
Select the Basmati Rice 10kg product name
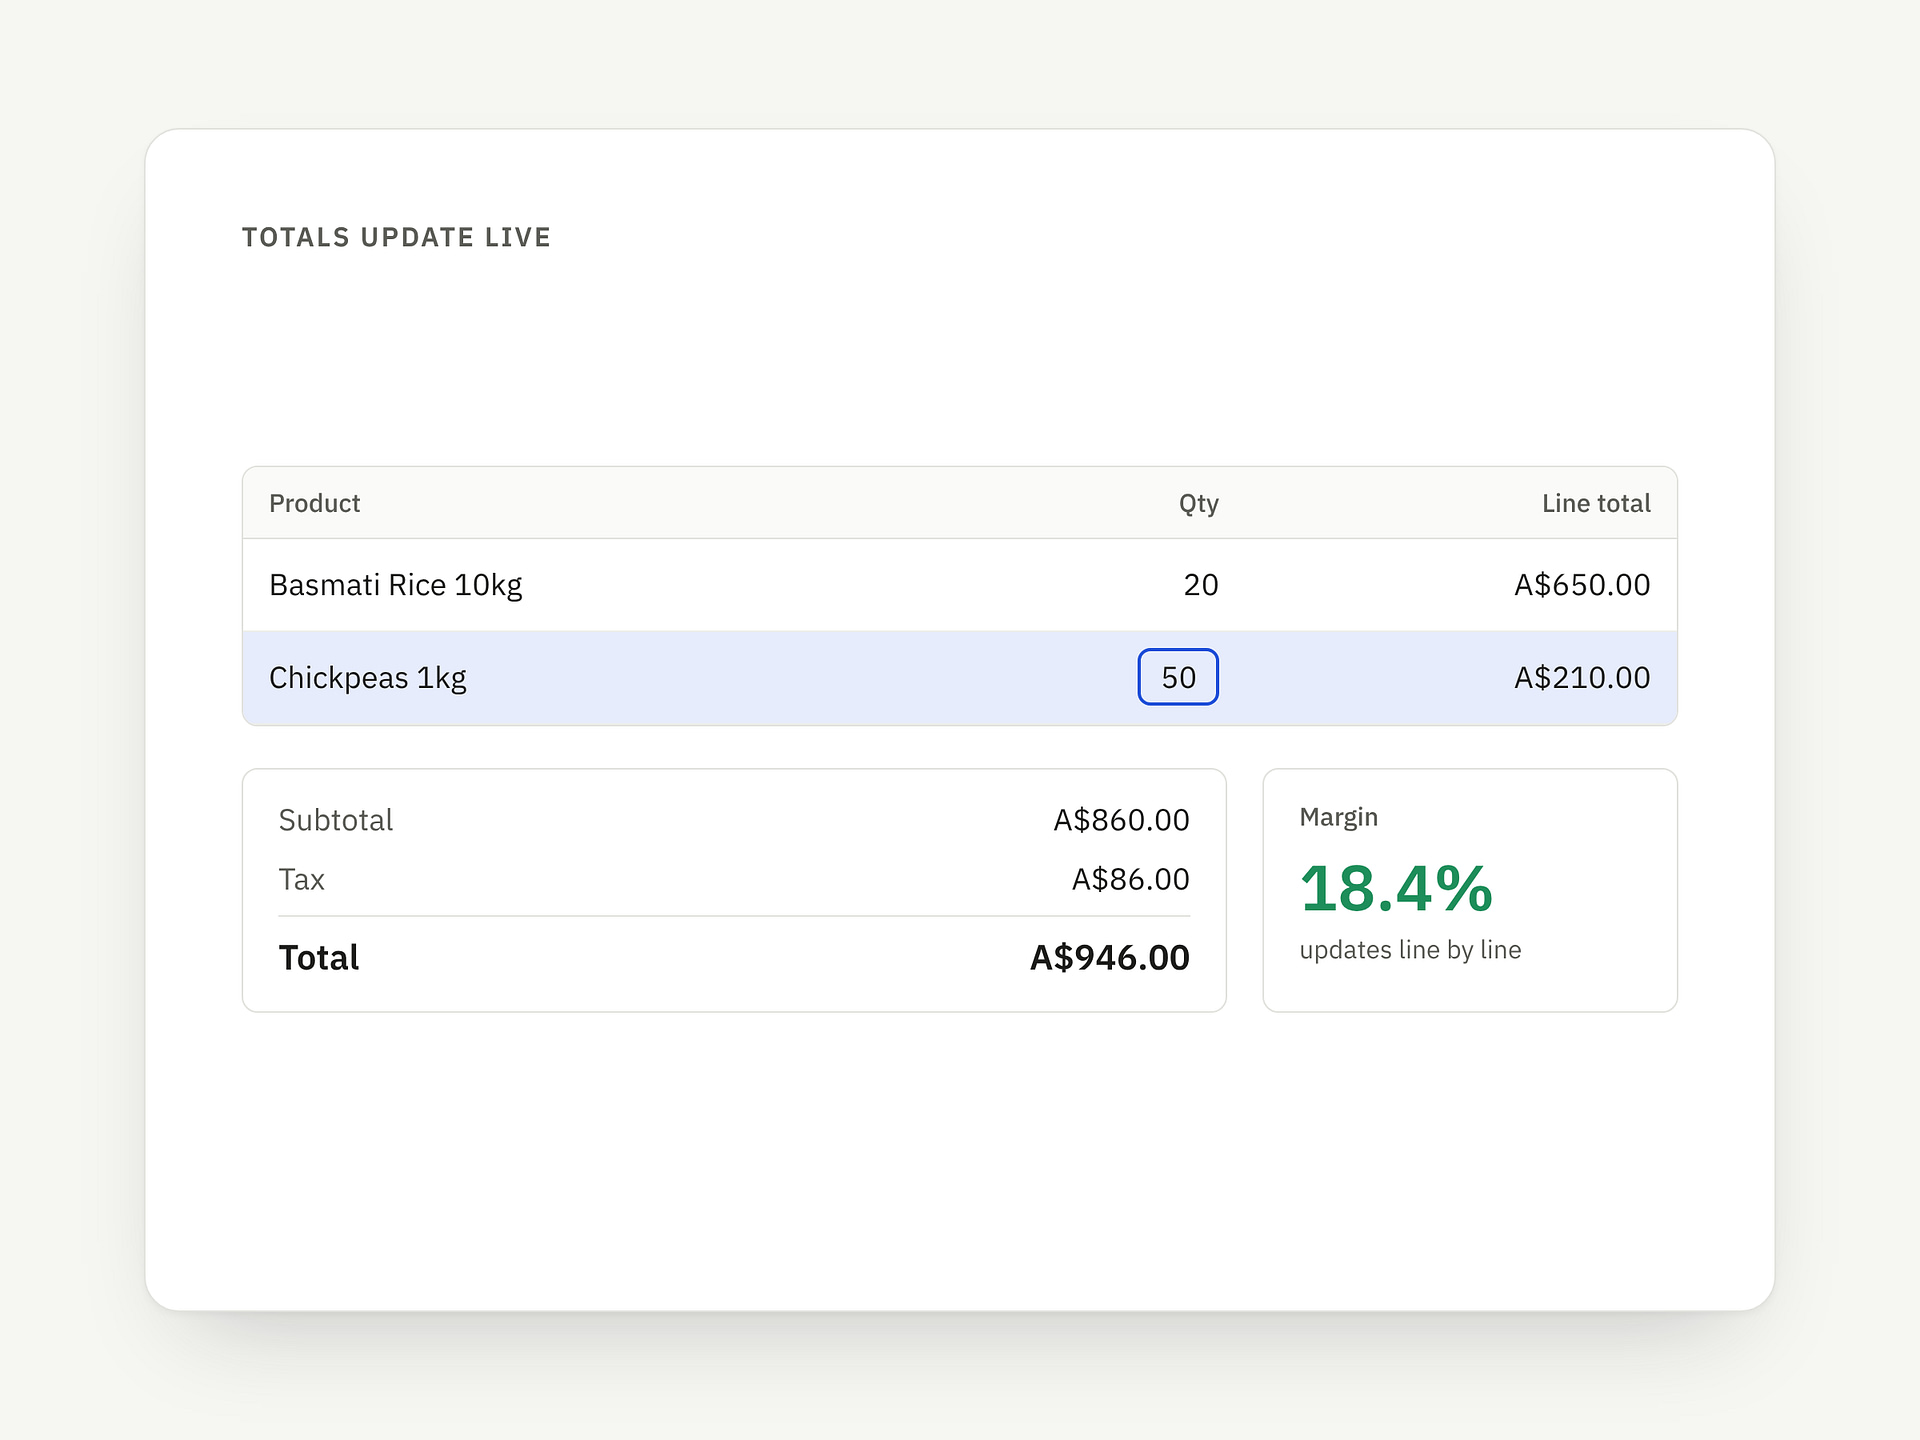tap(396, 585)
